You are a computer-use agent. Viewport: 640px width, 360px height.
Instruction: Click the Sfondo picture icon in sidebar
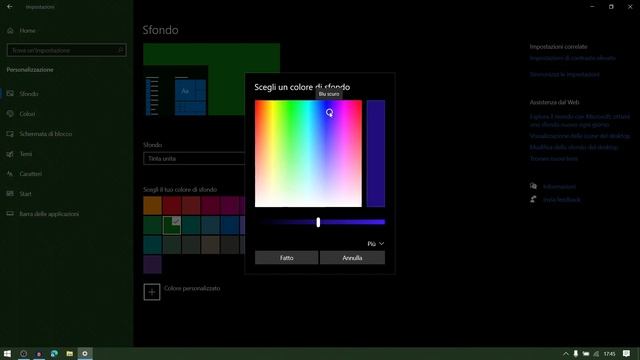[x=10, y=94]
